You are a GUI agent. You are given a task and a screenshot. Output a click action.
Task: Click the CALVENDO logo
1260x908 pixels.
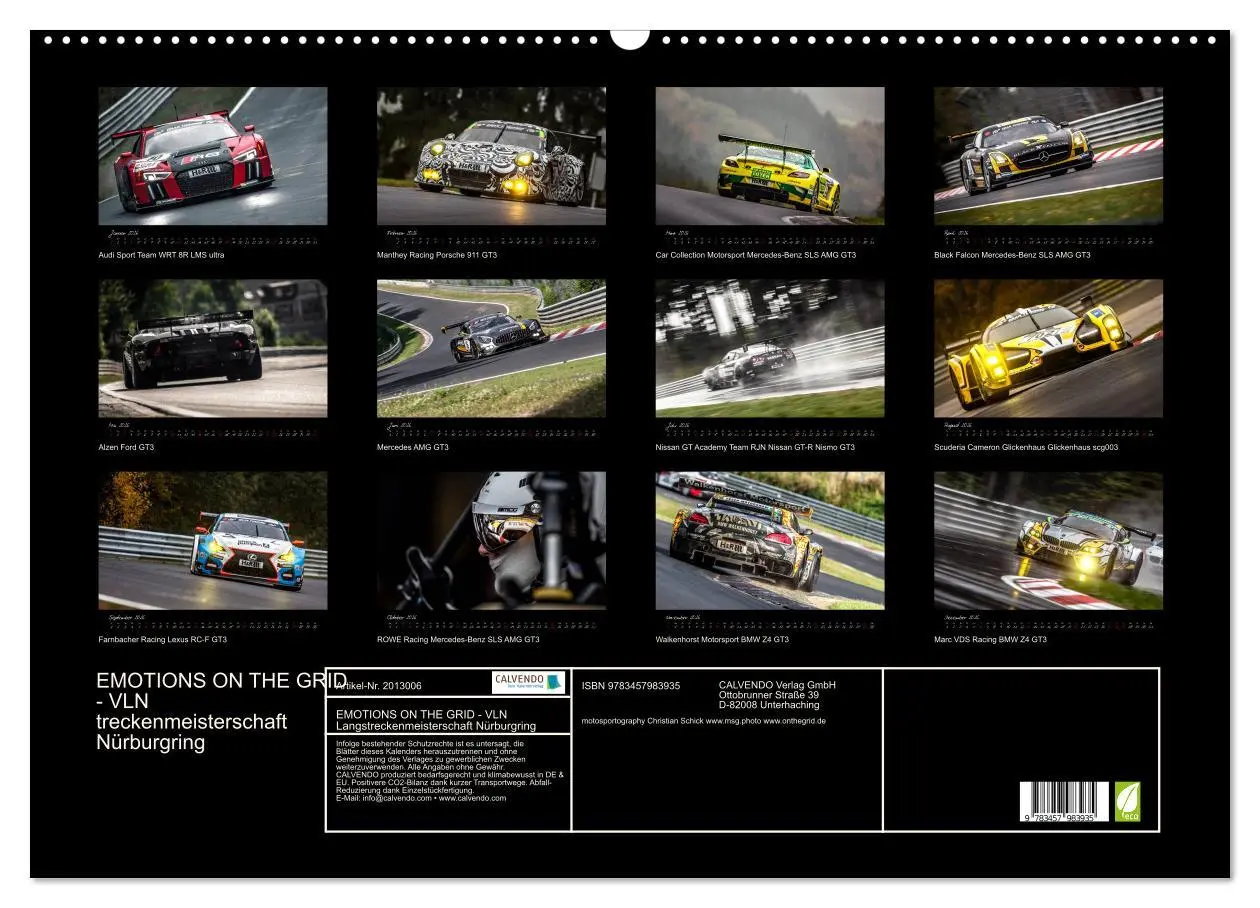pyautogui.click(x=529, y=682)
